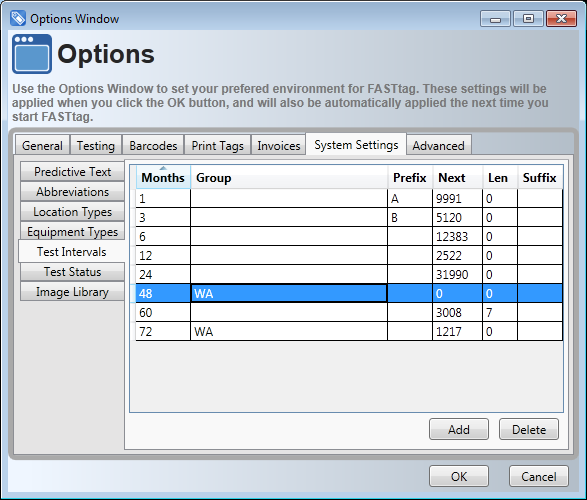Show Location Types settings

[x=73, y=211]
